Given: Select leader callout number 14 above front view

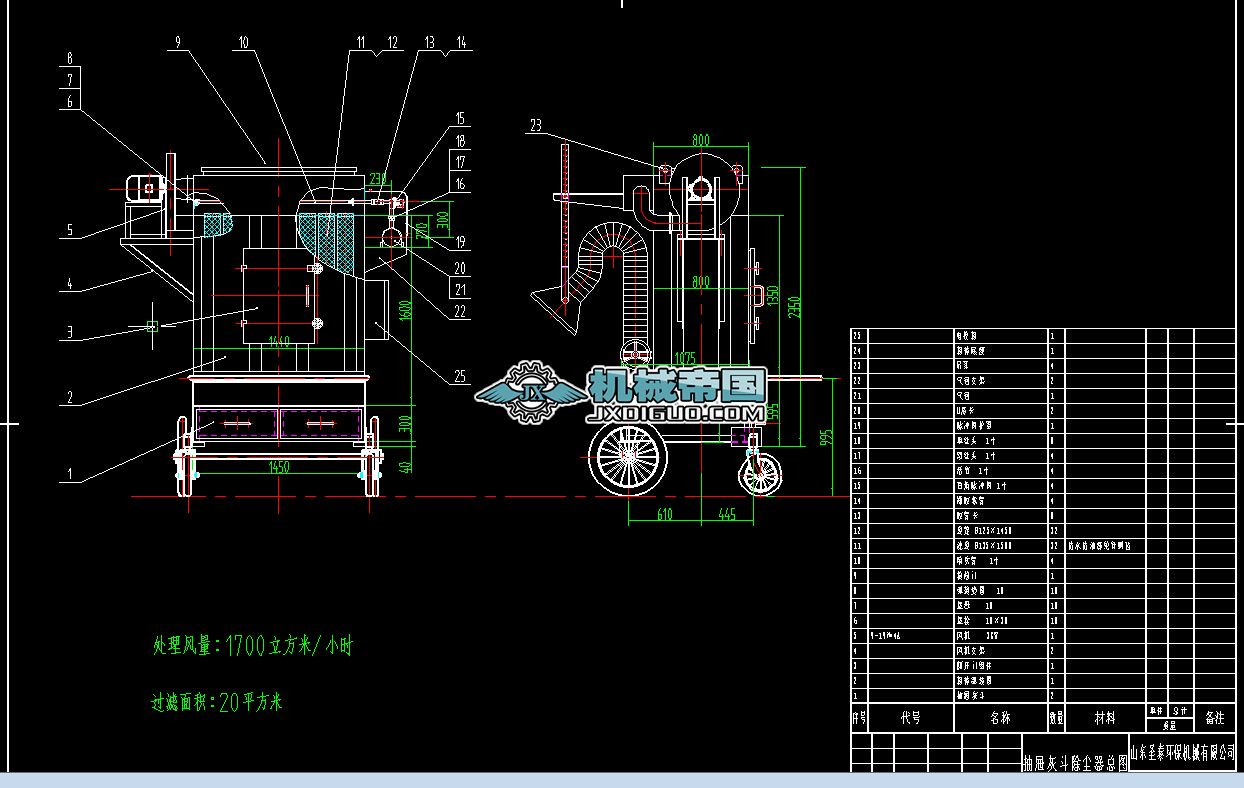Looking at the screenshot, I should point(461,42).
